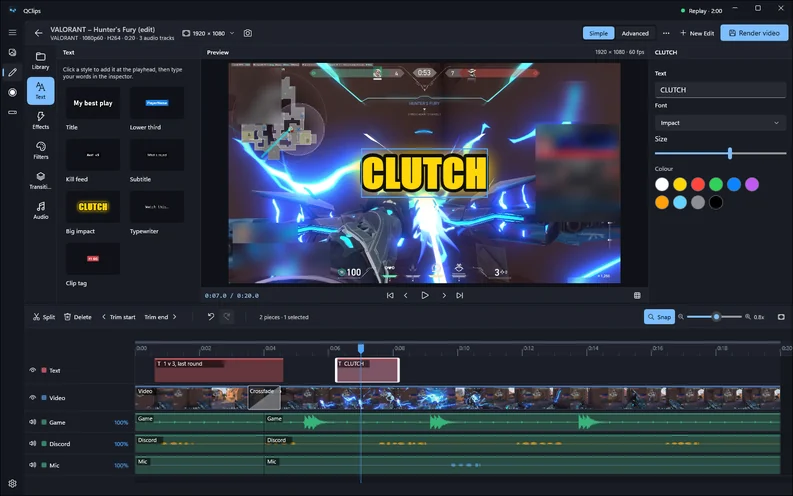The height and width of the screenshot is (496, 793).
Task: Click the Game track 100% volume
Action: pyautogui.click(x=121, y=423)
